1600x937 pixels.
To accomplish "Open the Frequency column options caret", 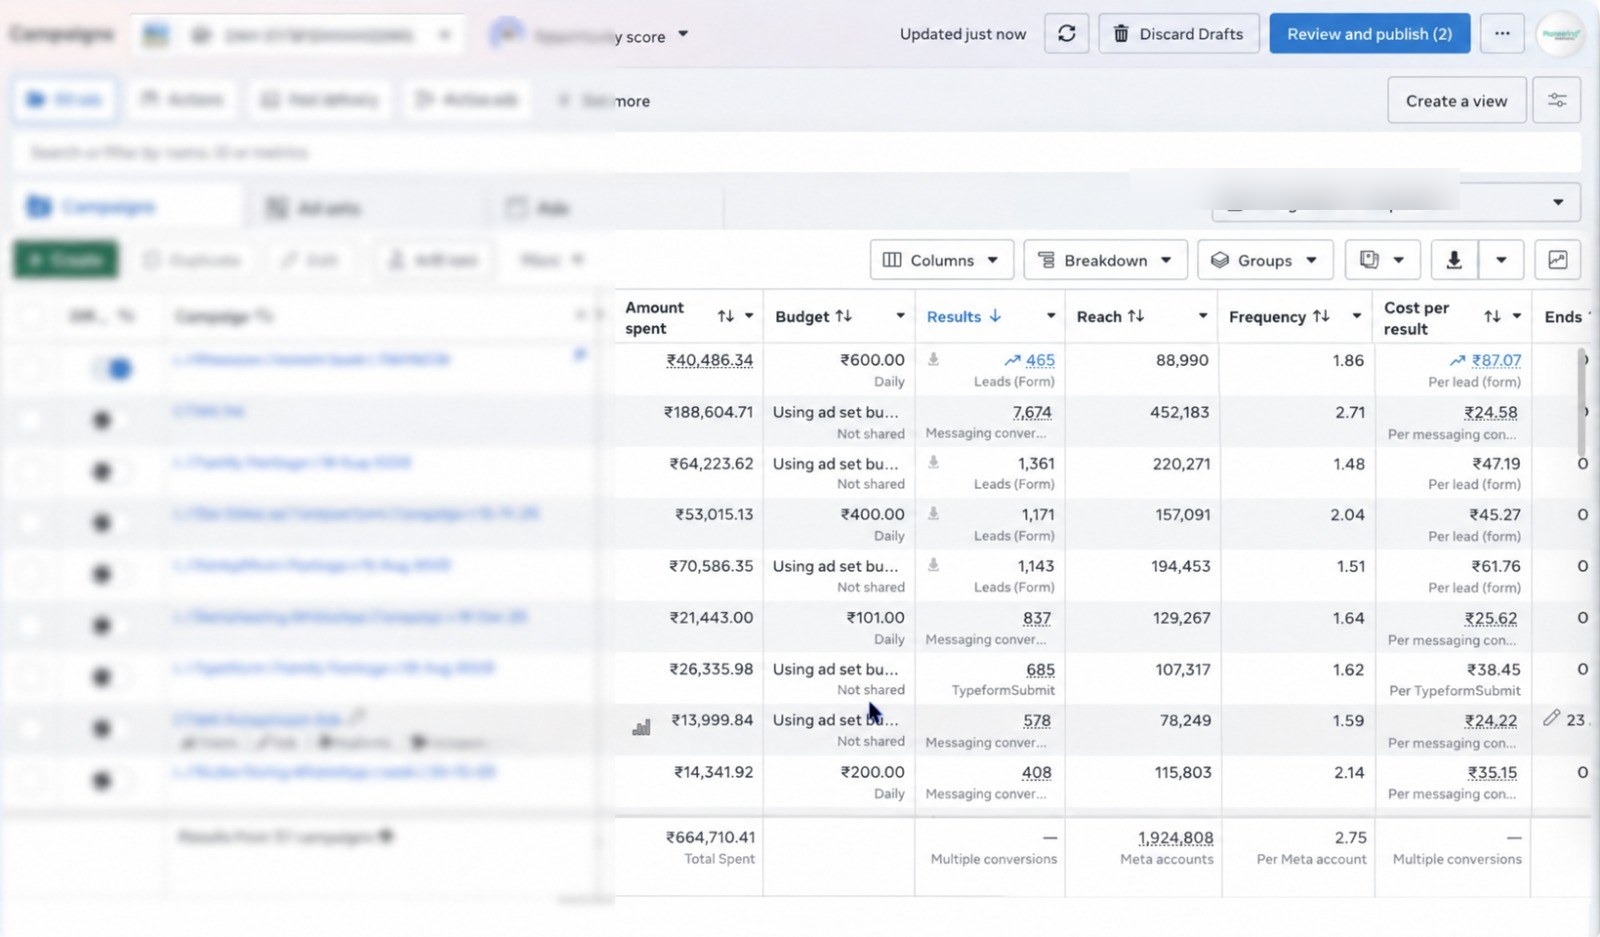I will pos(1356,317).
